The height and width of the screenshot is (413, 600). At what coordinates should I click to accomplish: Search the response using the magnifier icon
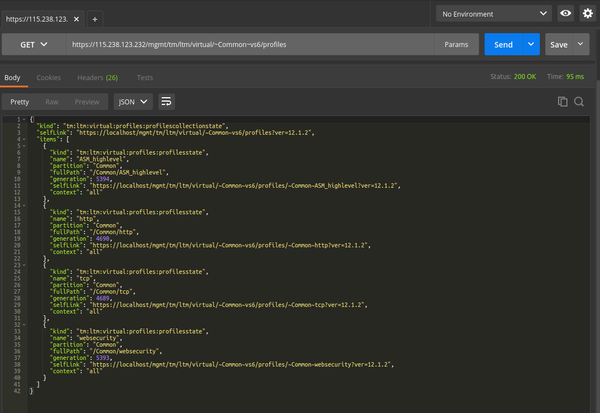[581, 101]
